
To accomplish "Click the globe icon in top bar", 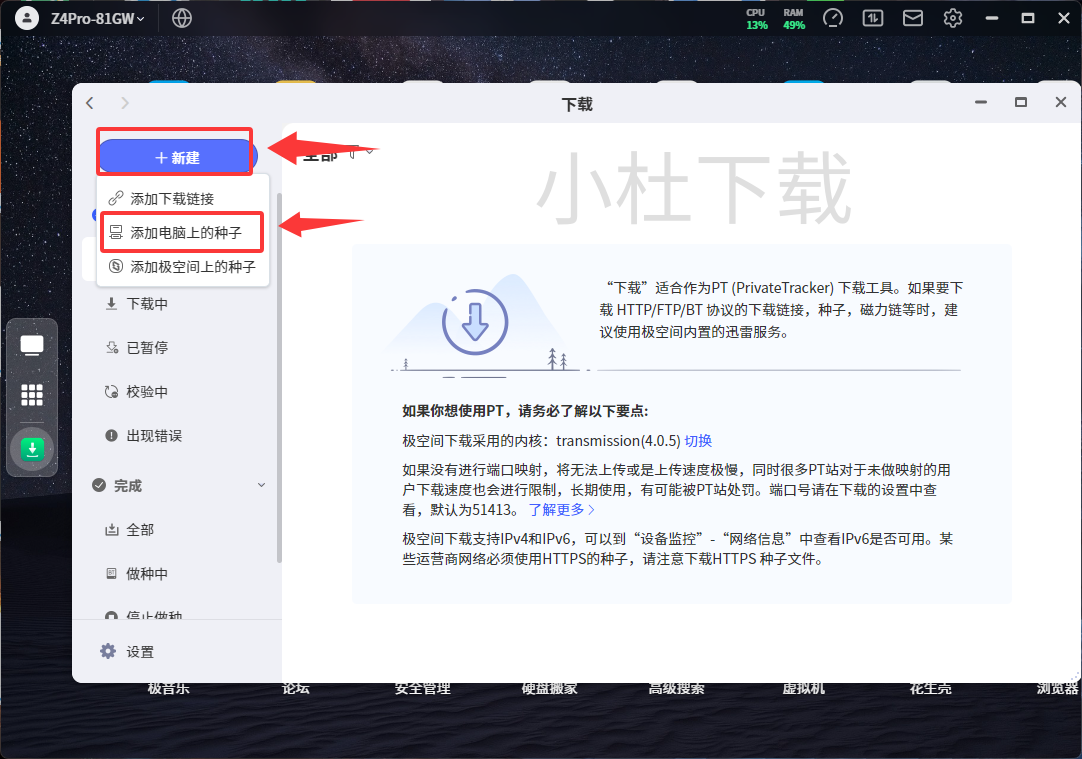I will click(182, 18).
